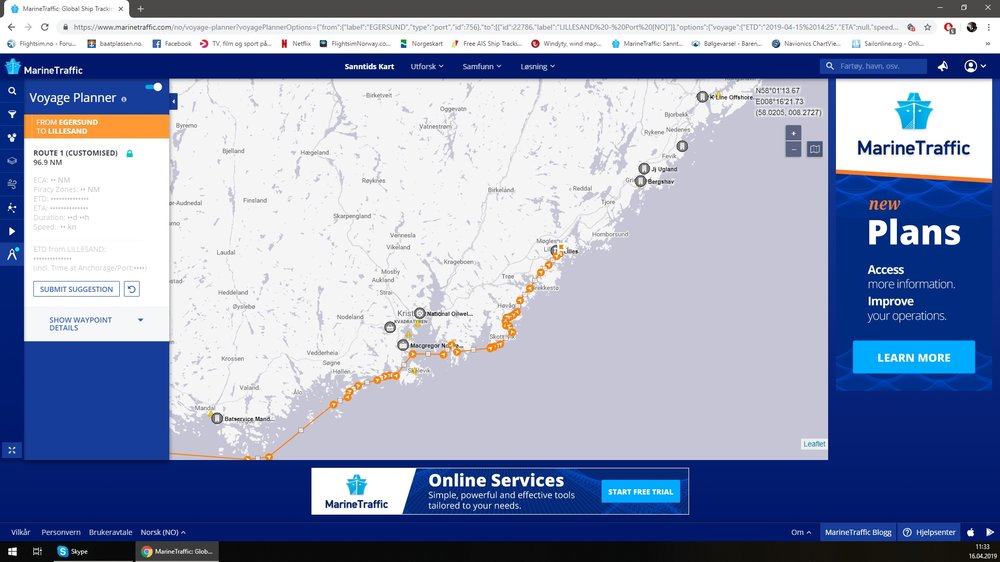Open the Norsk (NO) language dropdown
The image size is (1000, 562).
coord(163,532)
